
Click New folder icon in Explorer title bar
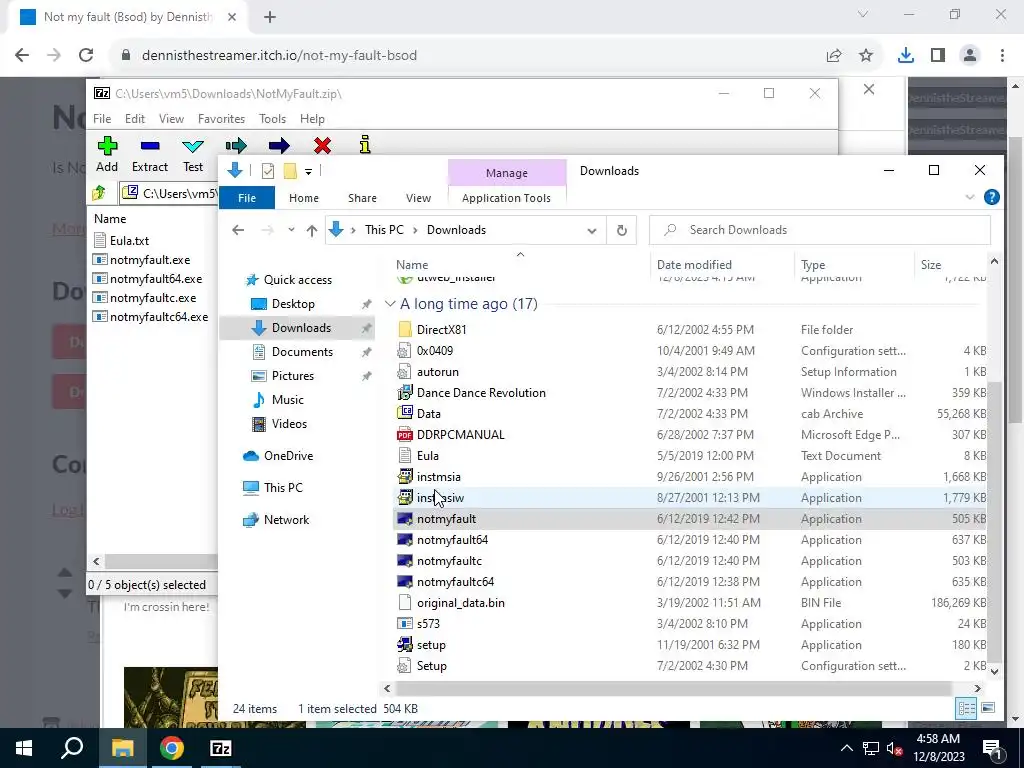(x=290, y=171)
